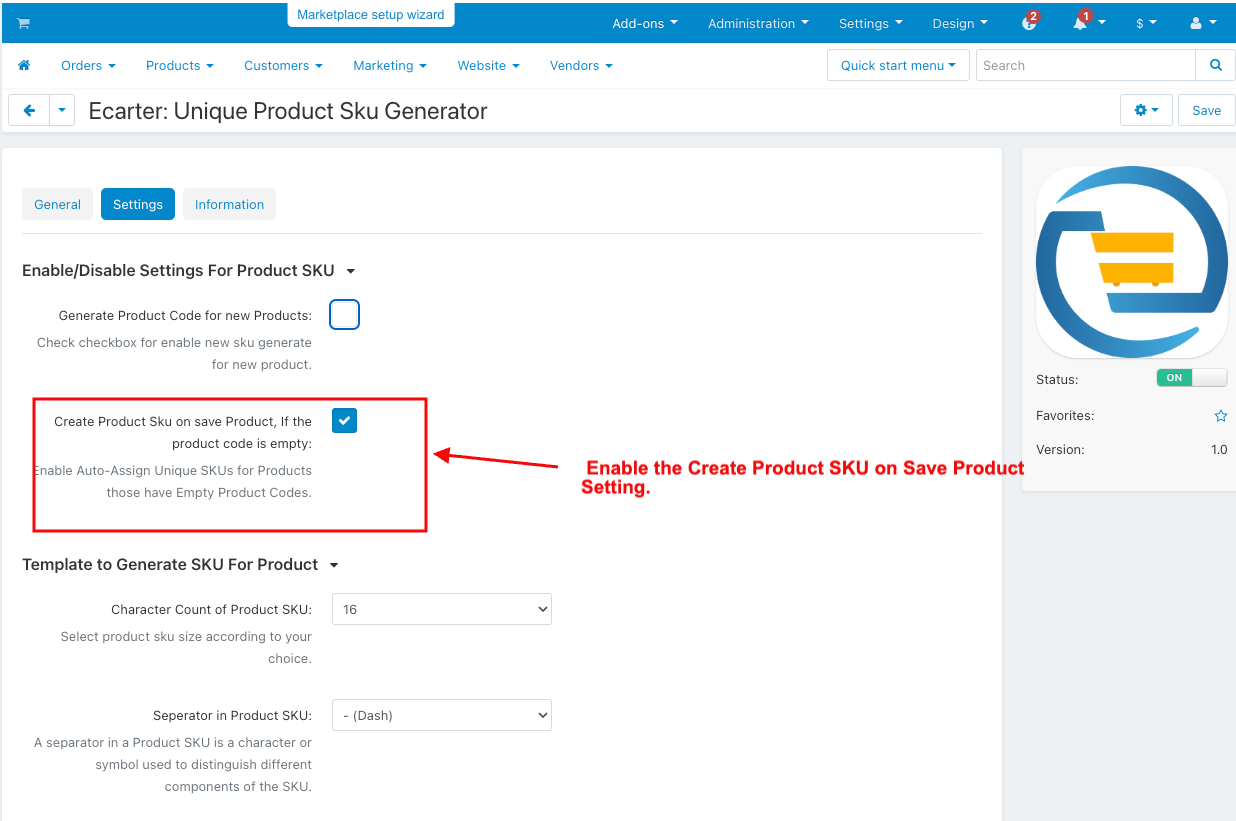Click the shopping cart icon in top bar
The height and width of the screenshot is (821, 1236).
tap(23, 23)
